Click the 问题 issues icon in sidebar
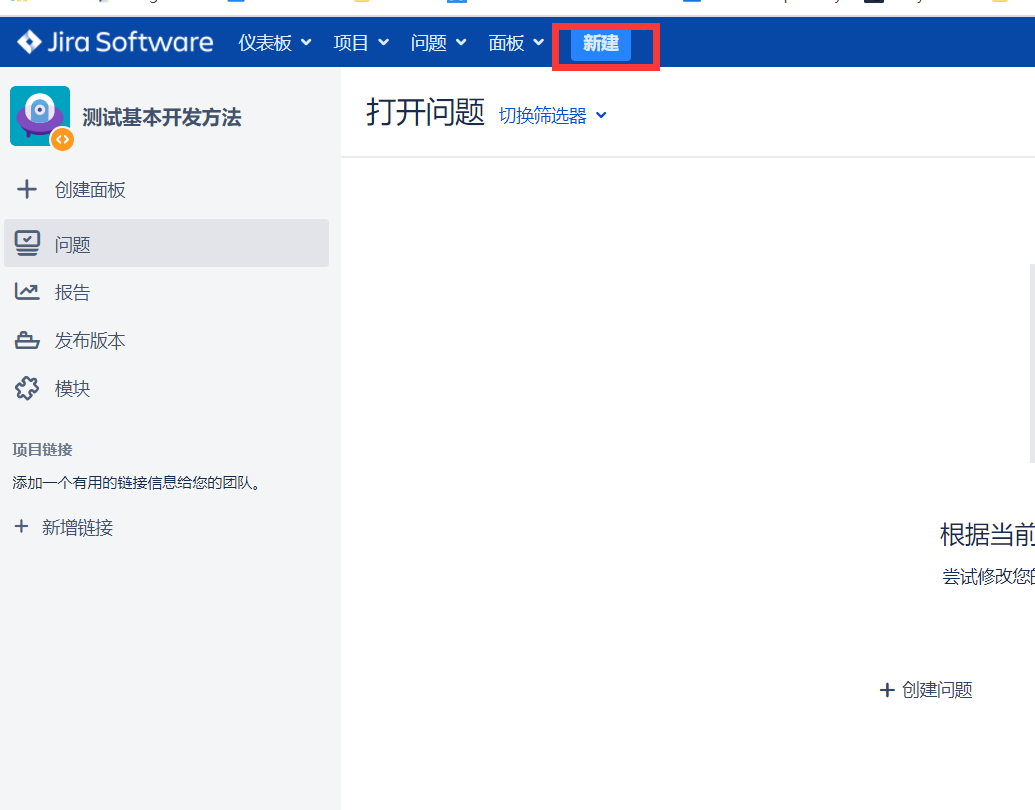The width and height of the screenshot is (1035, 810). click(26, 242)
